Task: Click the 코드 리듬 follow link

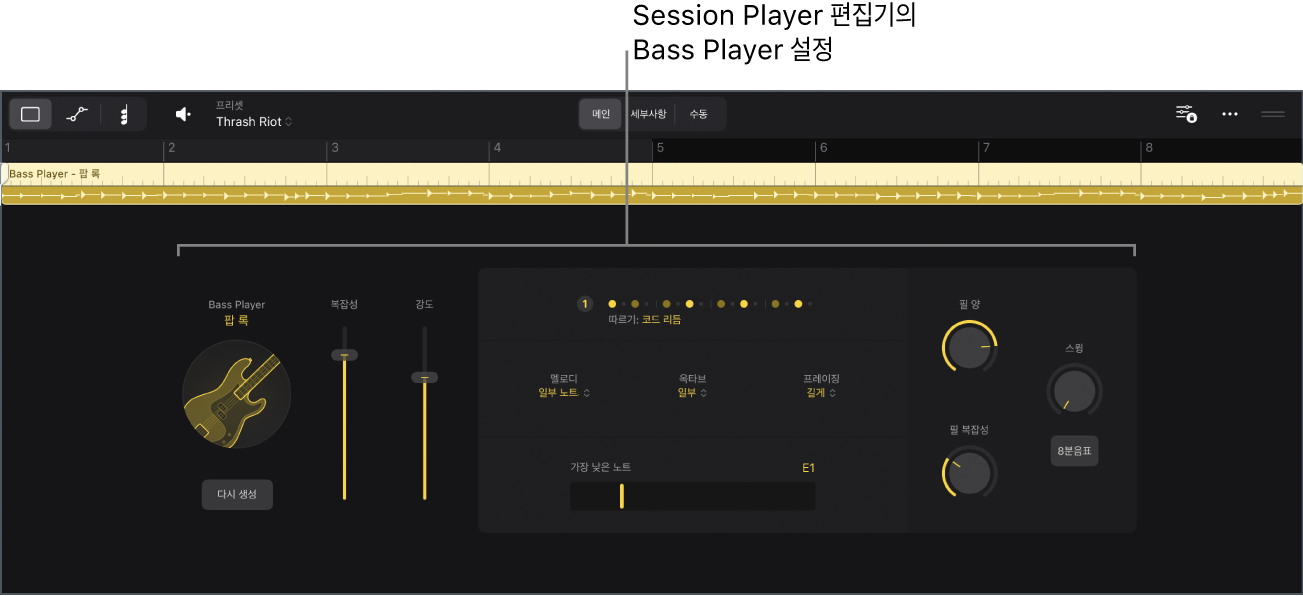Action: [x=662, y=320]
